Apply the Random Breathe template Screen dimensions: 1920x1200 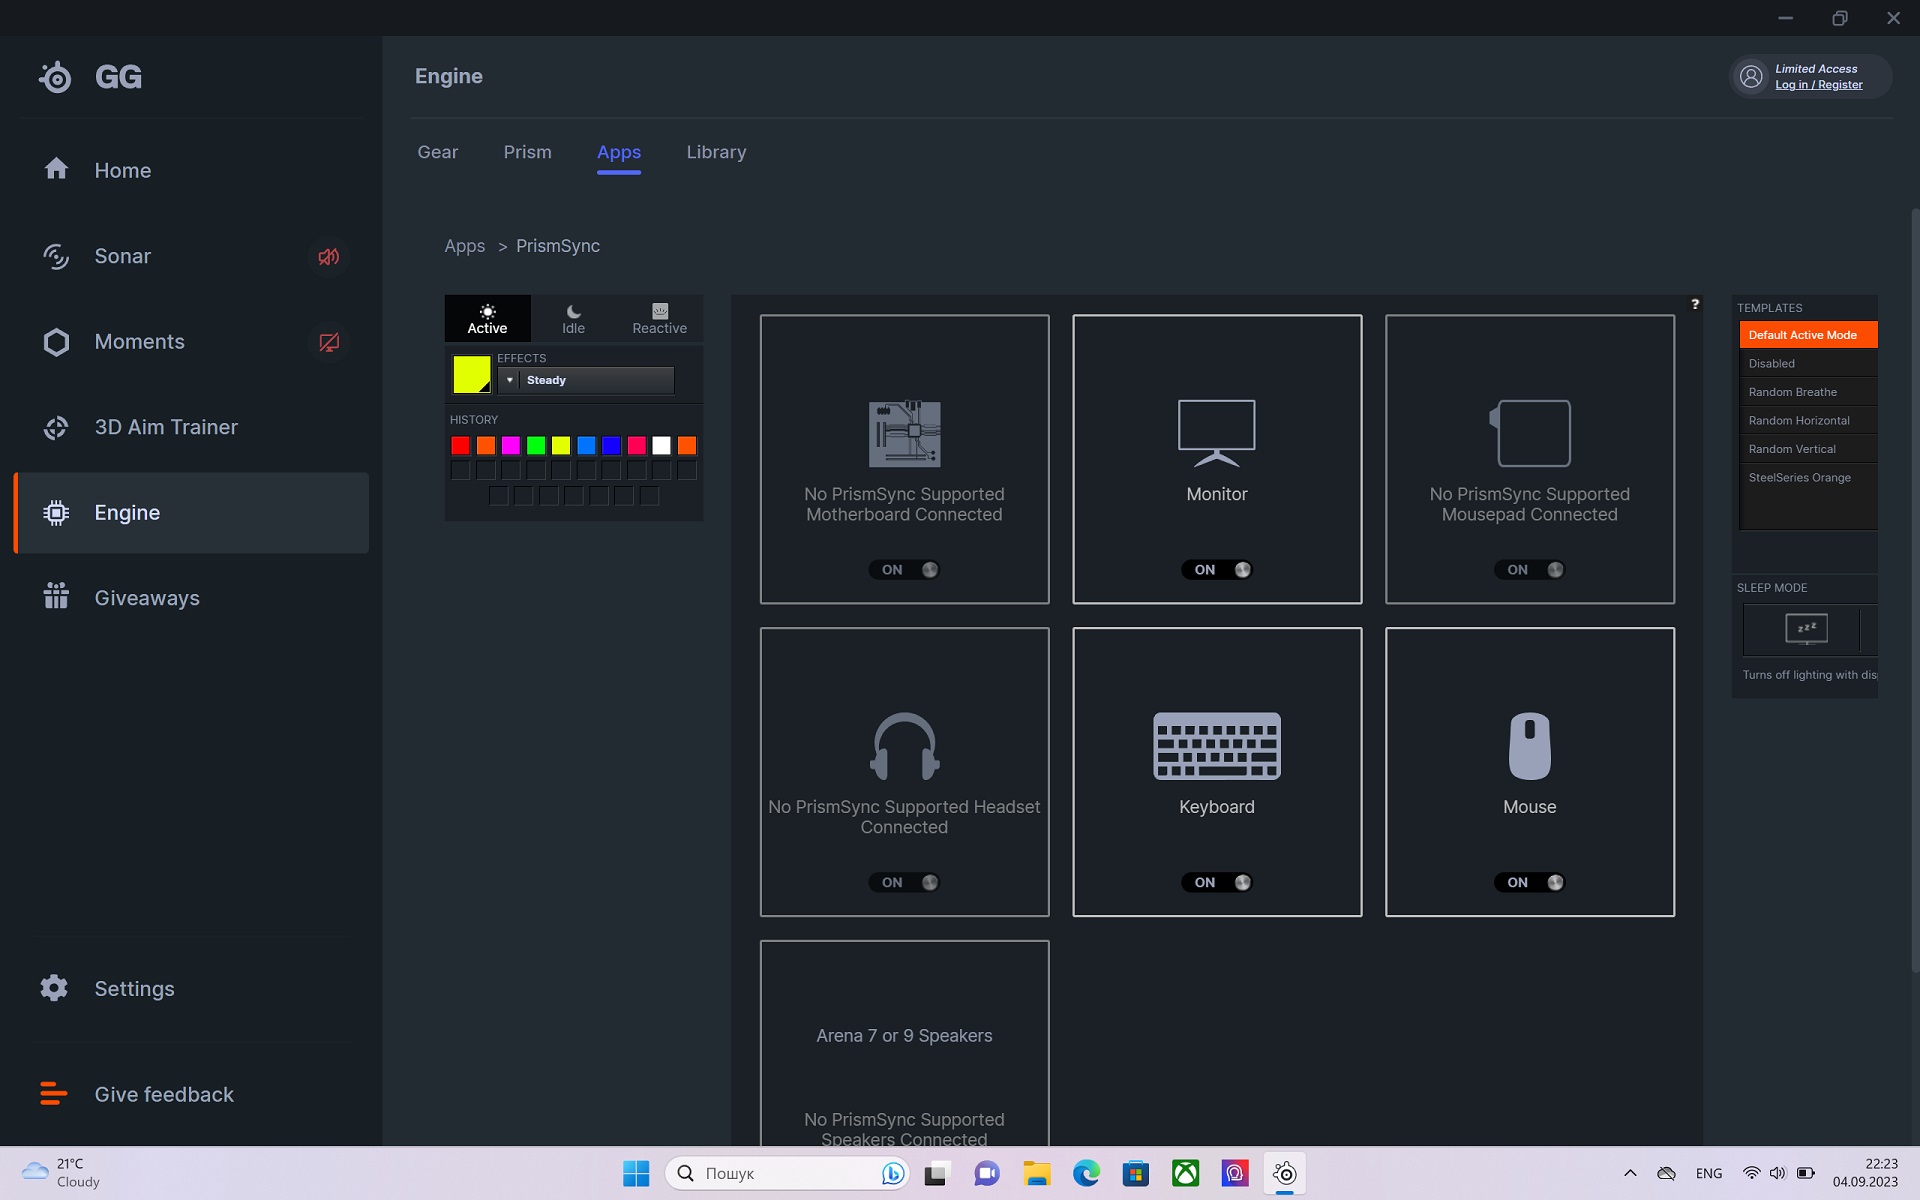point(1808,392)
